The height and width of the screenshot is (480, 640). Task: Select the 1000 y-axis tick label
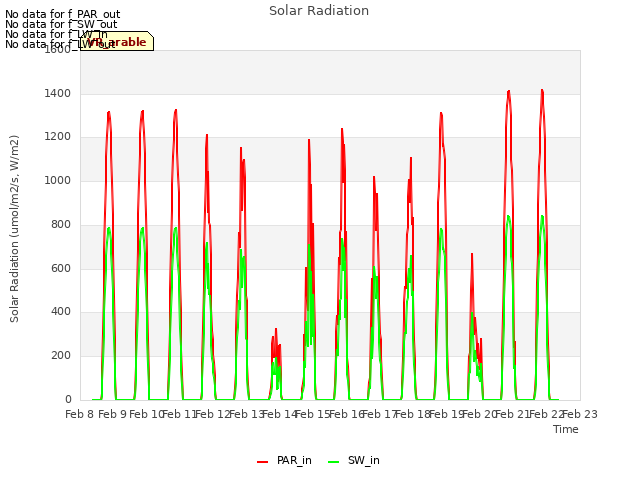tap(58, 180)
